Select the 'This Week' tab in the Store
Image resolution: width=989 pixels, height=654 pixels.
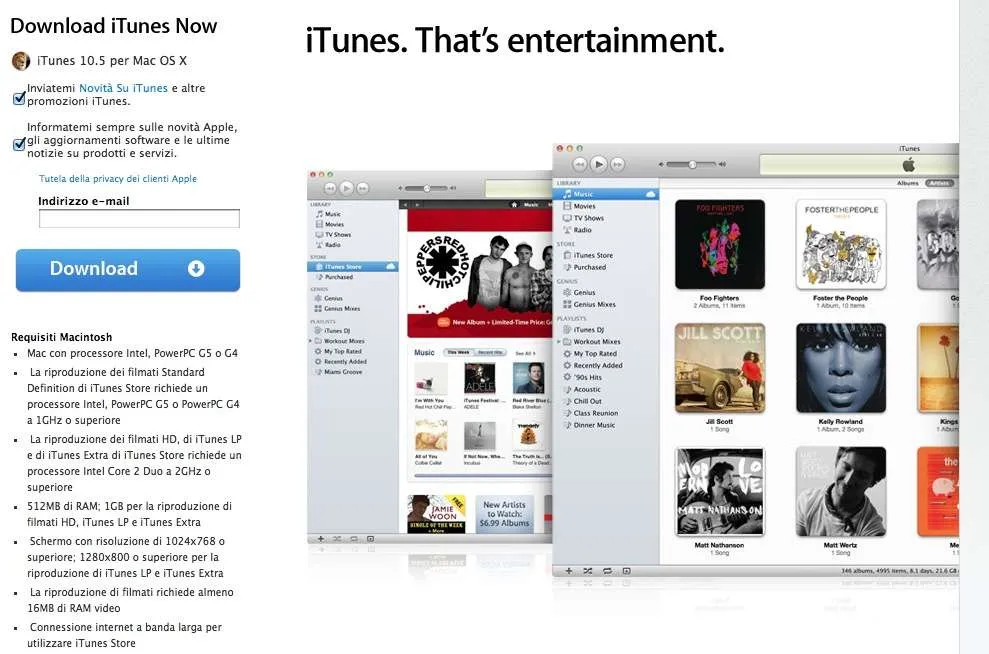click(459, 353)
